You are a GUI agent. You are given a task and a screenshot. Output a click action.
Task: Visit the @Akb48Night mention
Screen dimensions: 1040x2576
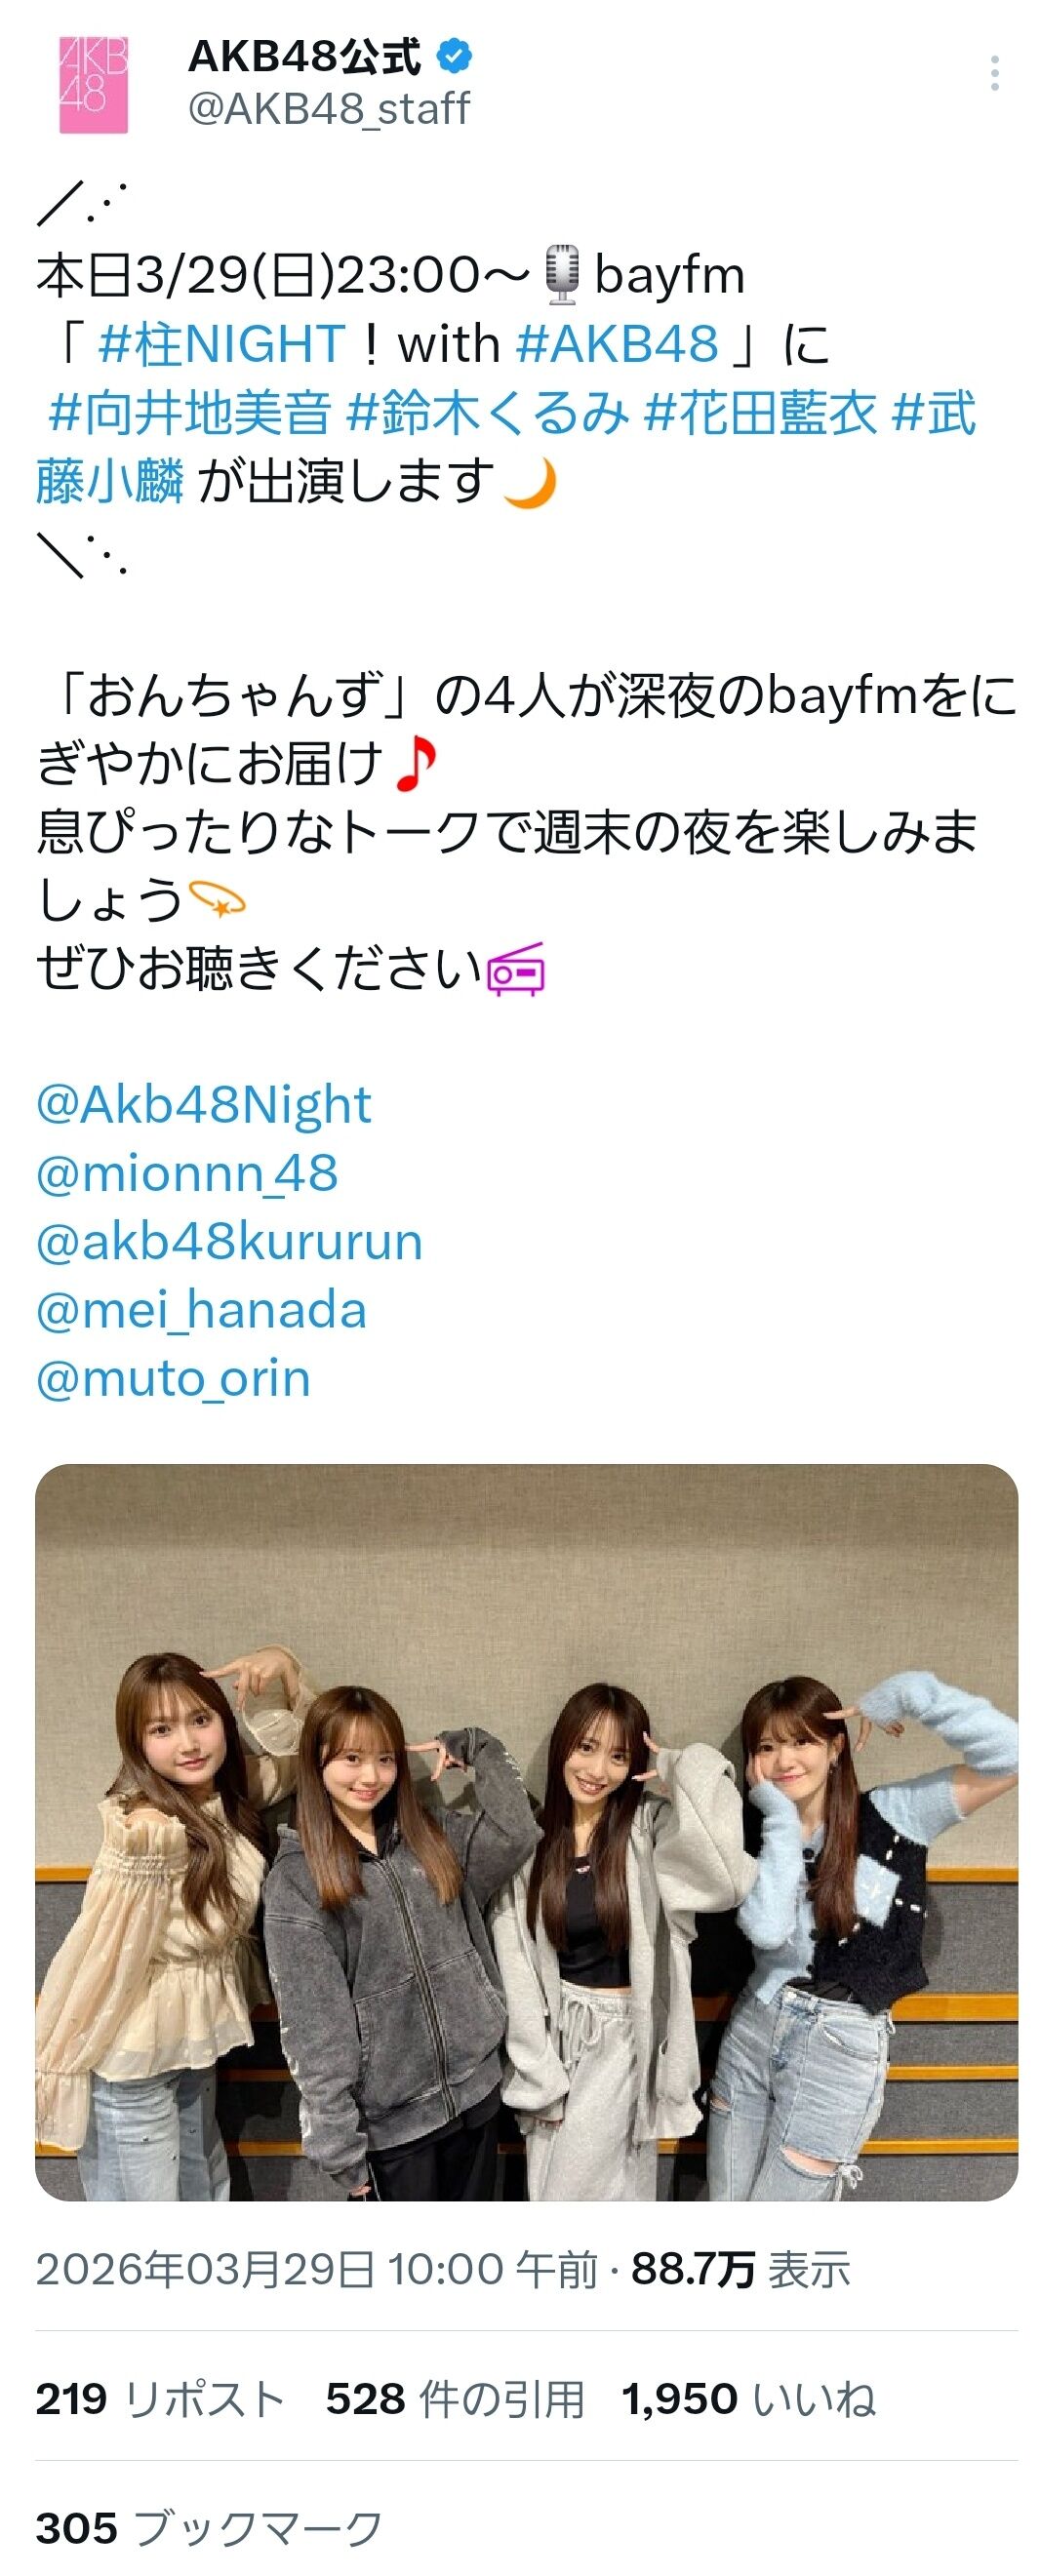[x=203, y=1105]
